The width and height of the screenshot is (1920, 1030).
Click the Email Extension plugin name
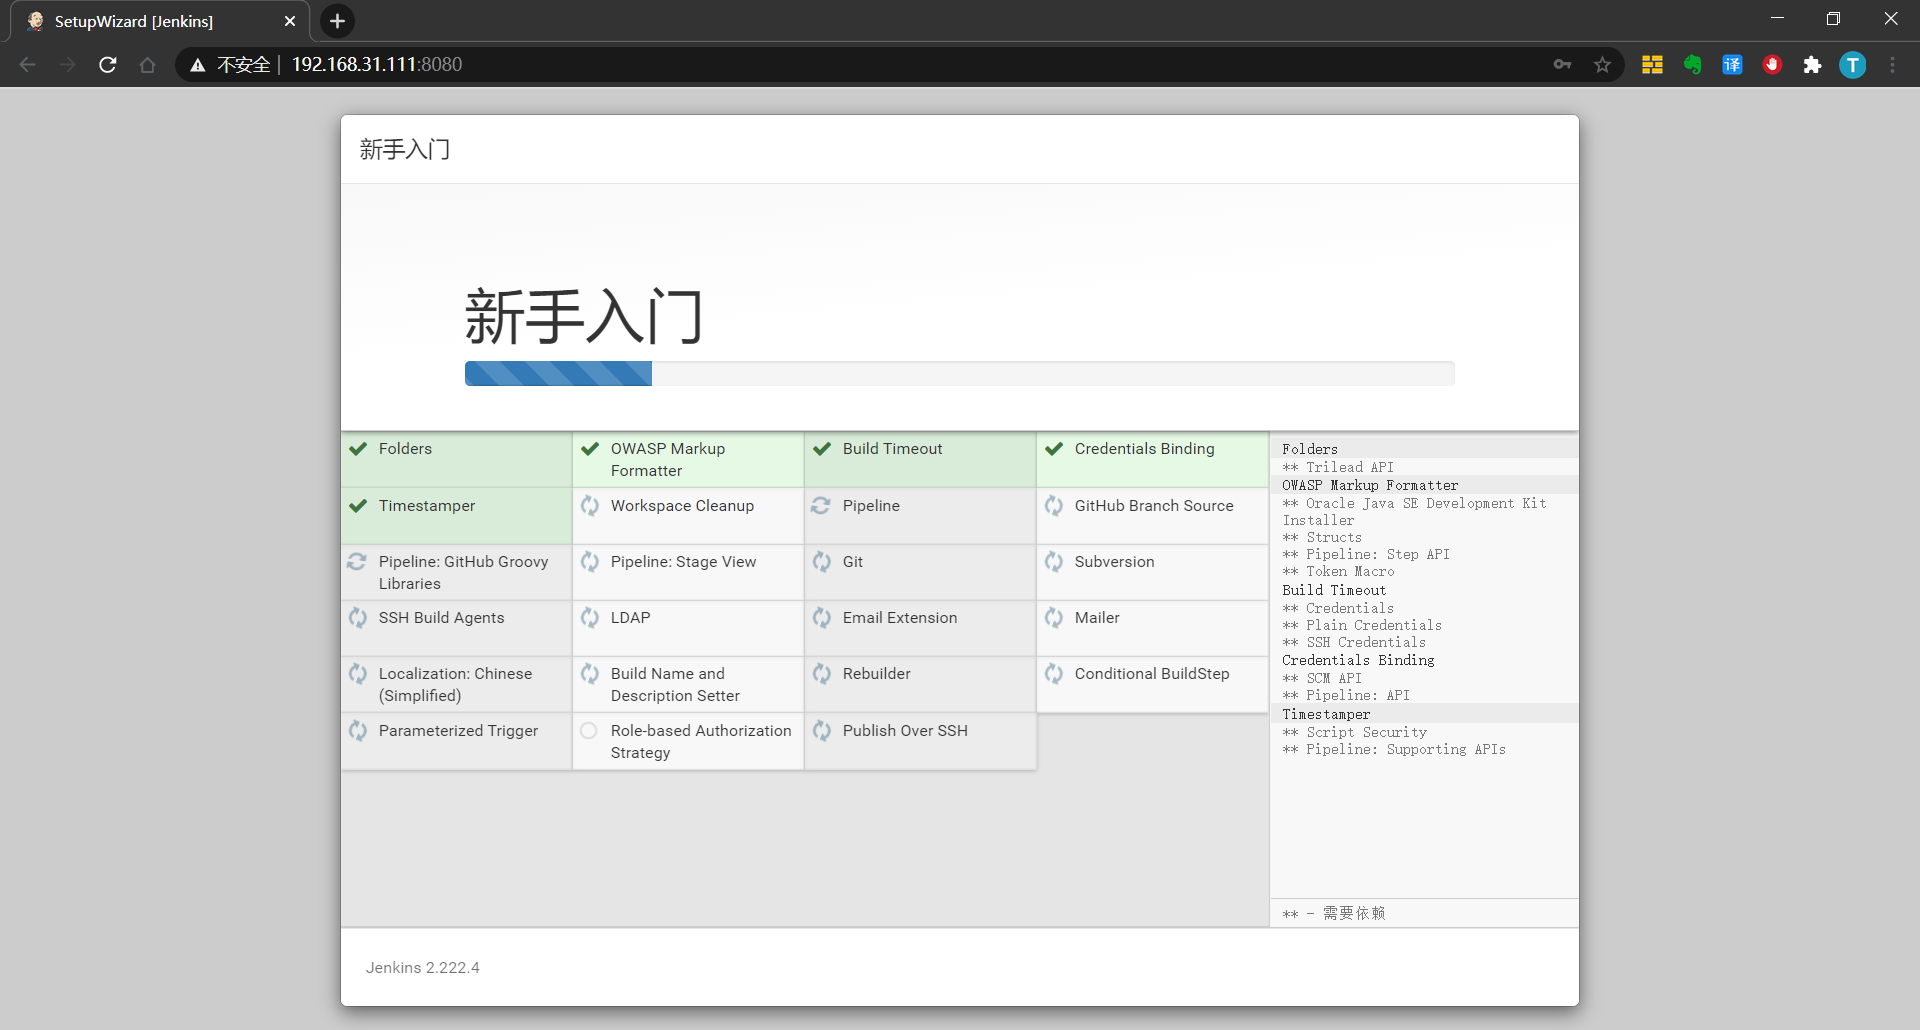pos(900,618)
